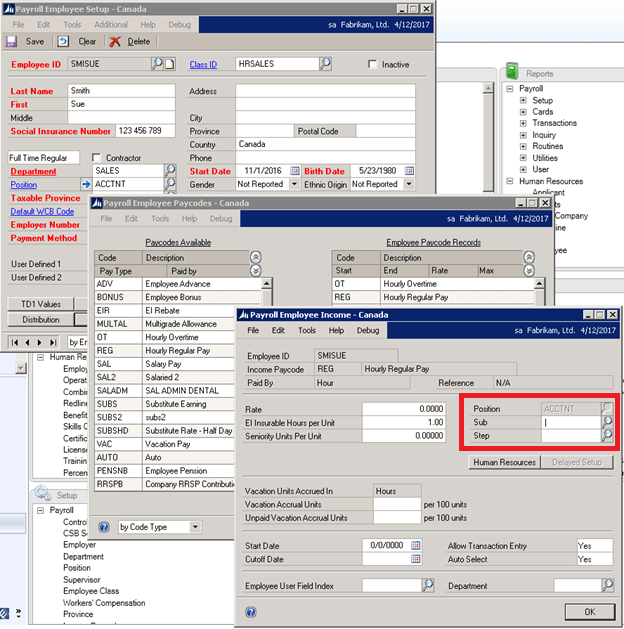Screen dimensions: 624x629
Task: Open Additional menu in Employee Setup window
Action: 111,24
